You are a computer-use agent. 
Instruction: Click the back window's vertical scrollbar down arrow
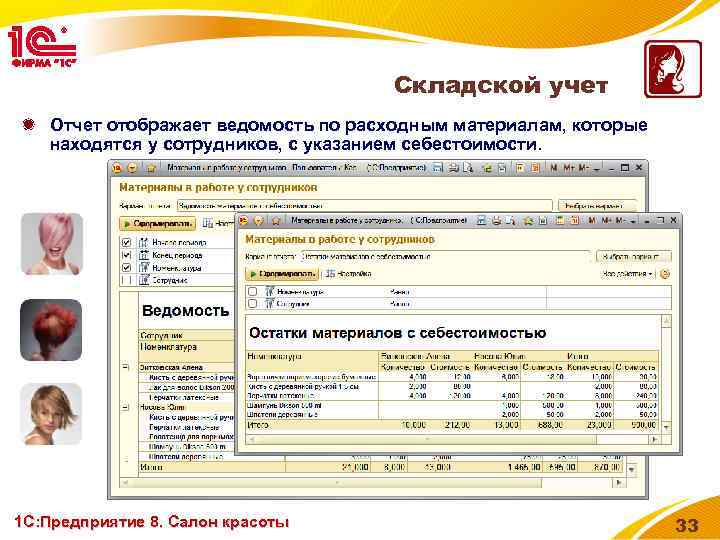[x=632, y=469]
